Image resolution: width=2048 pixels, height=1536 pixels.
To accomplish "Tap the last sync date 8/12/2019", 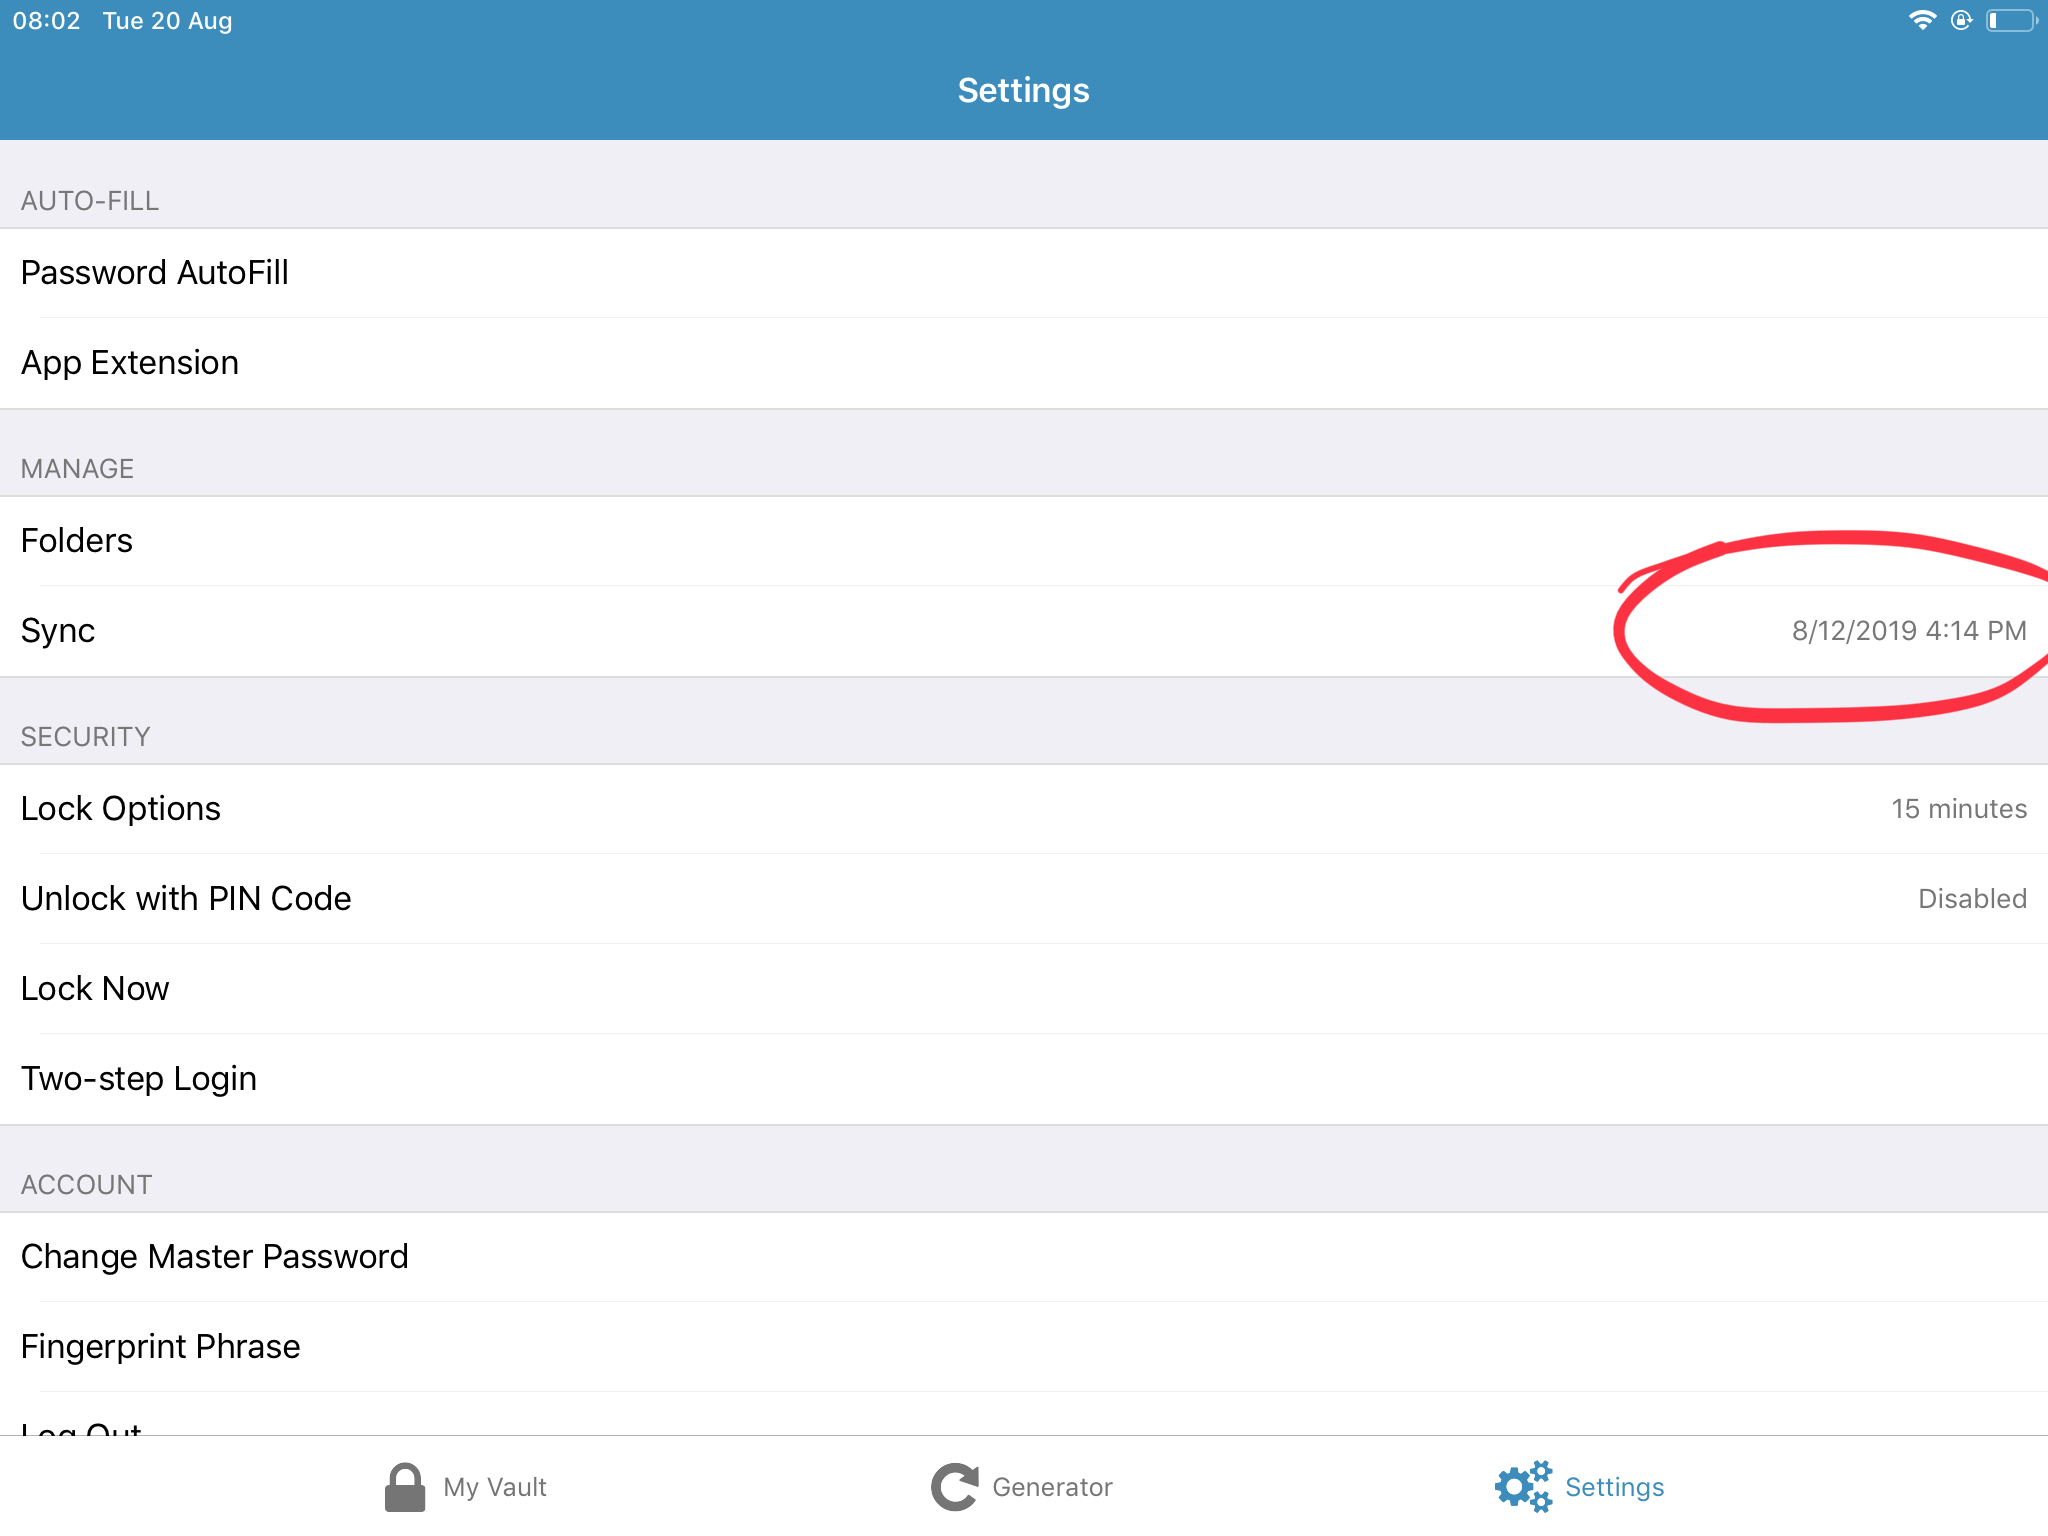I will [x=1908, y=631].
